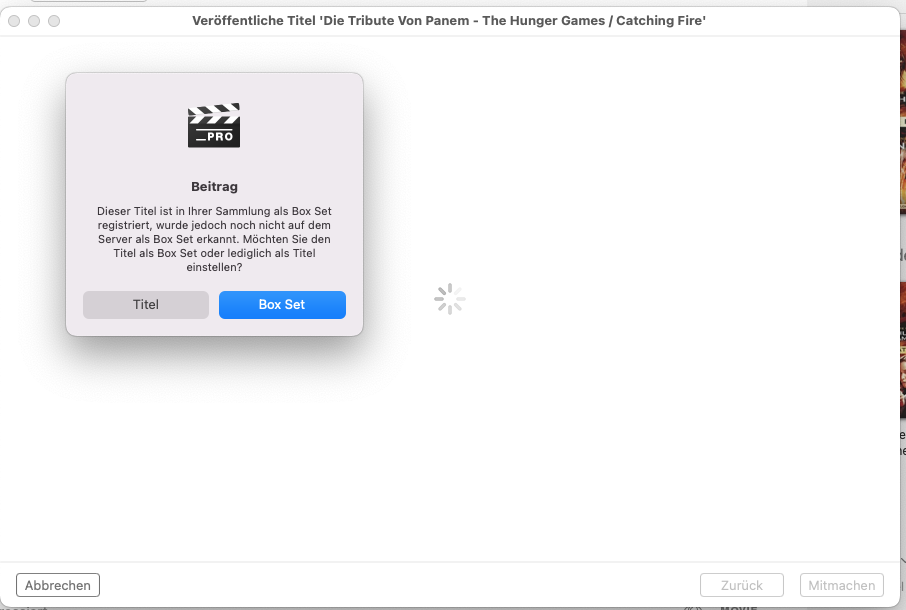Click the Mitmachen button

click(x=841, y=585)
